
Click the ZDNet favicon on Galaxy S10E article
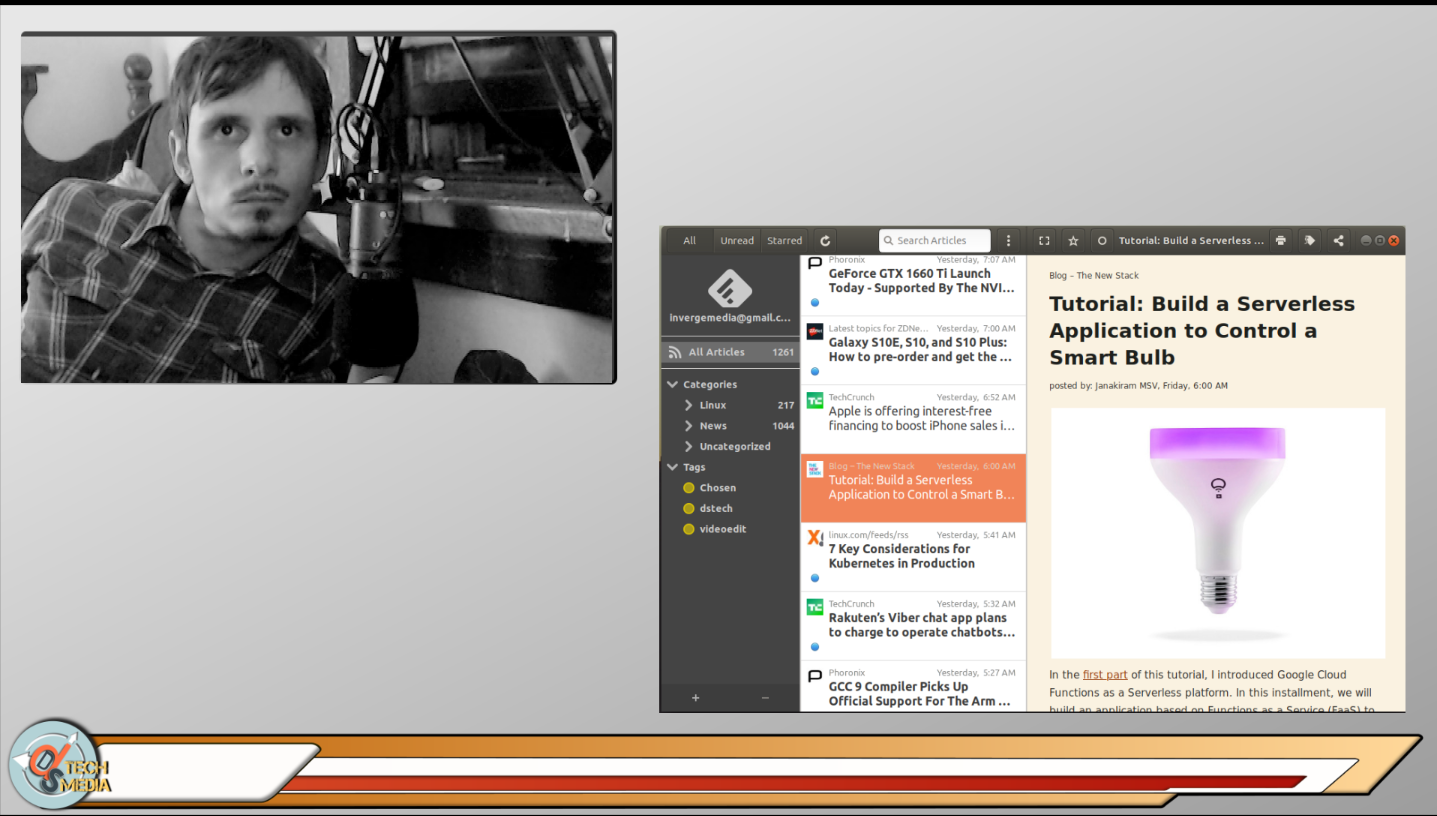tap(815, 331)
